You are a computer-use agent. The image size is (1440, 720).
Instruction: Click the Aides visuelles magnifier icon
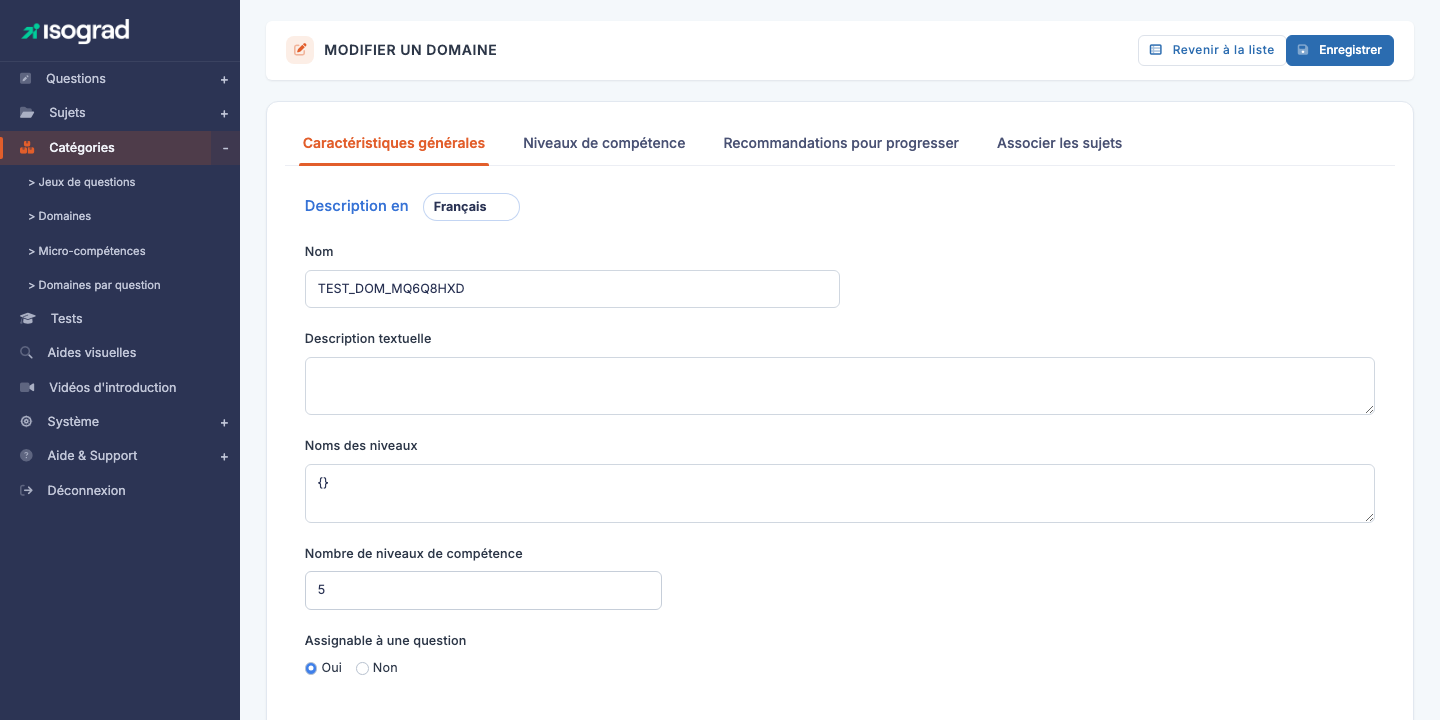[26, 353]
